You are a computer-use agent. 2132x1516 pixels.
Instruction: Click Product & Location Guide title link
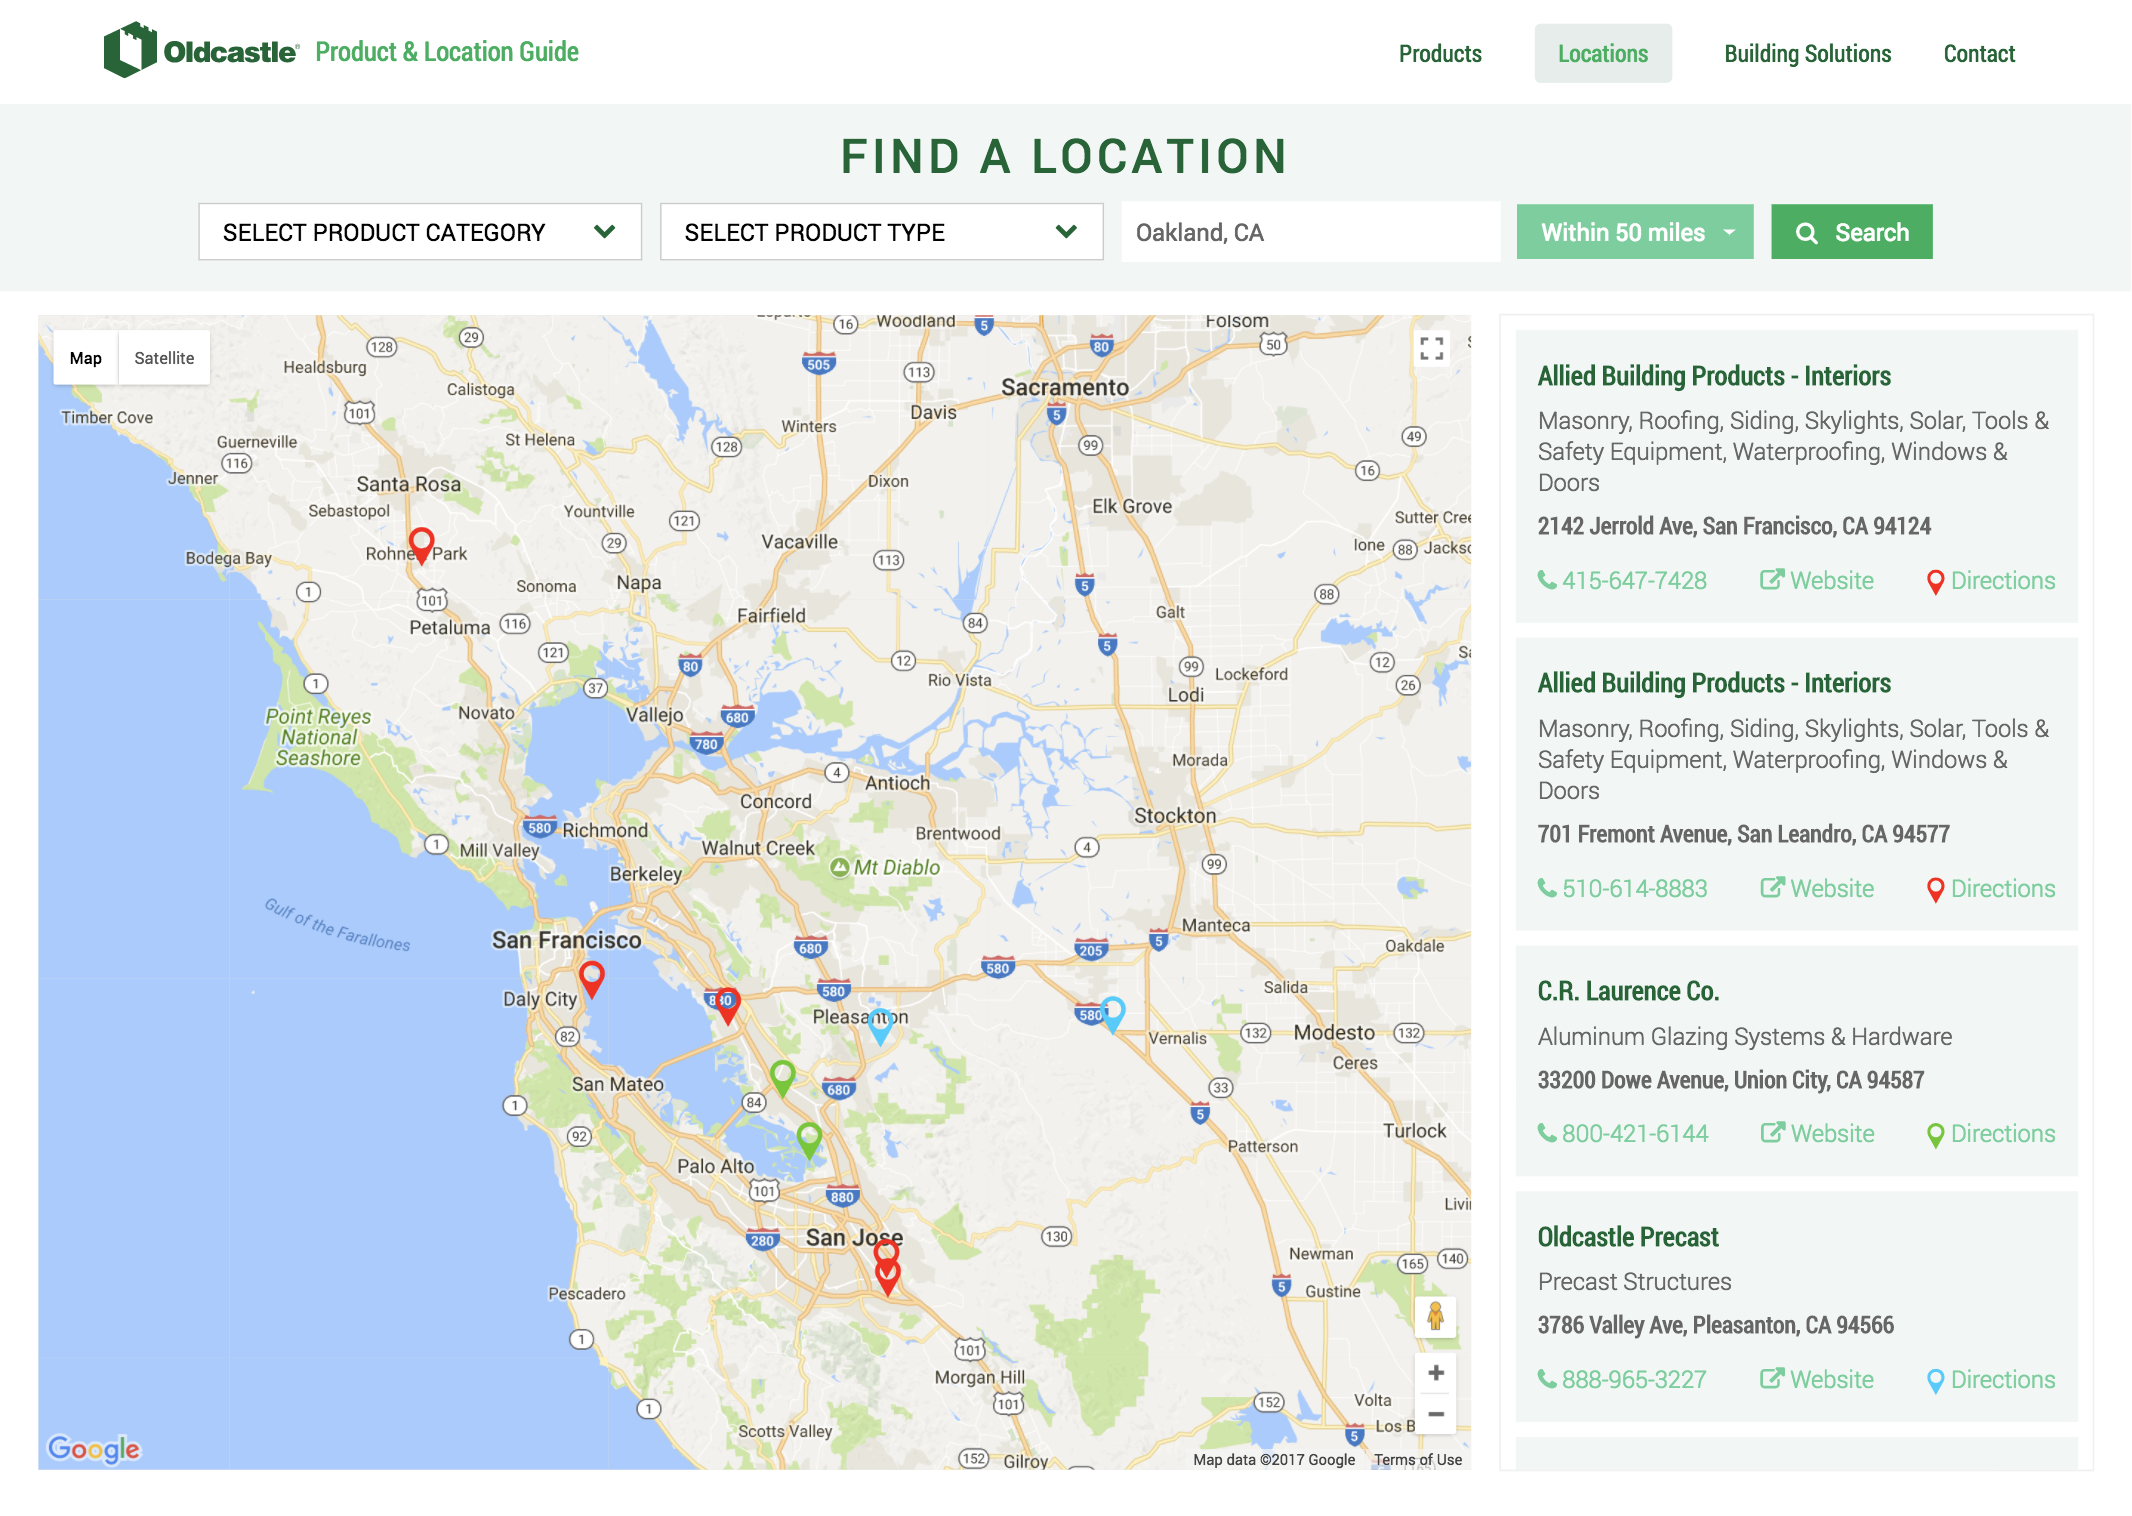(447, 52)
